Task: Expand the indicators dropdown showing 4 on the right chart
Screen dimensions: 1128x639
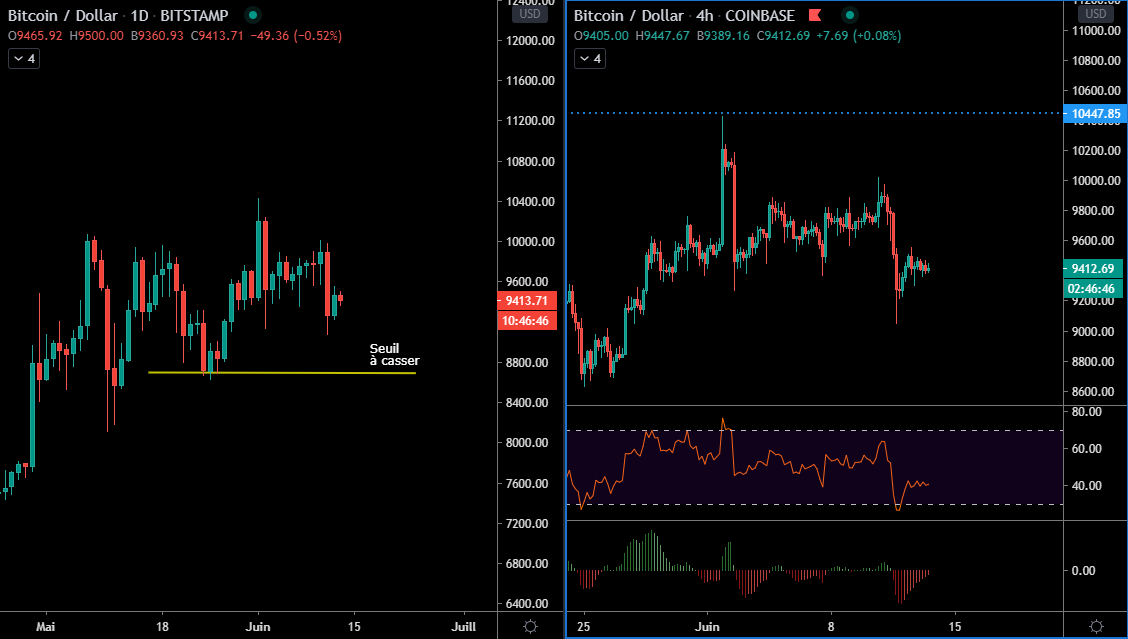Action: [589, 58]
